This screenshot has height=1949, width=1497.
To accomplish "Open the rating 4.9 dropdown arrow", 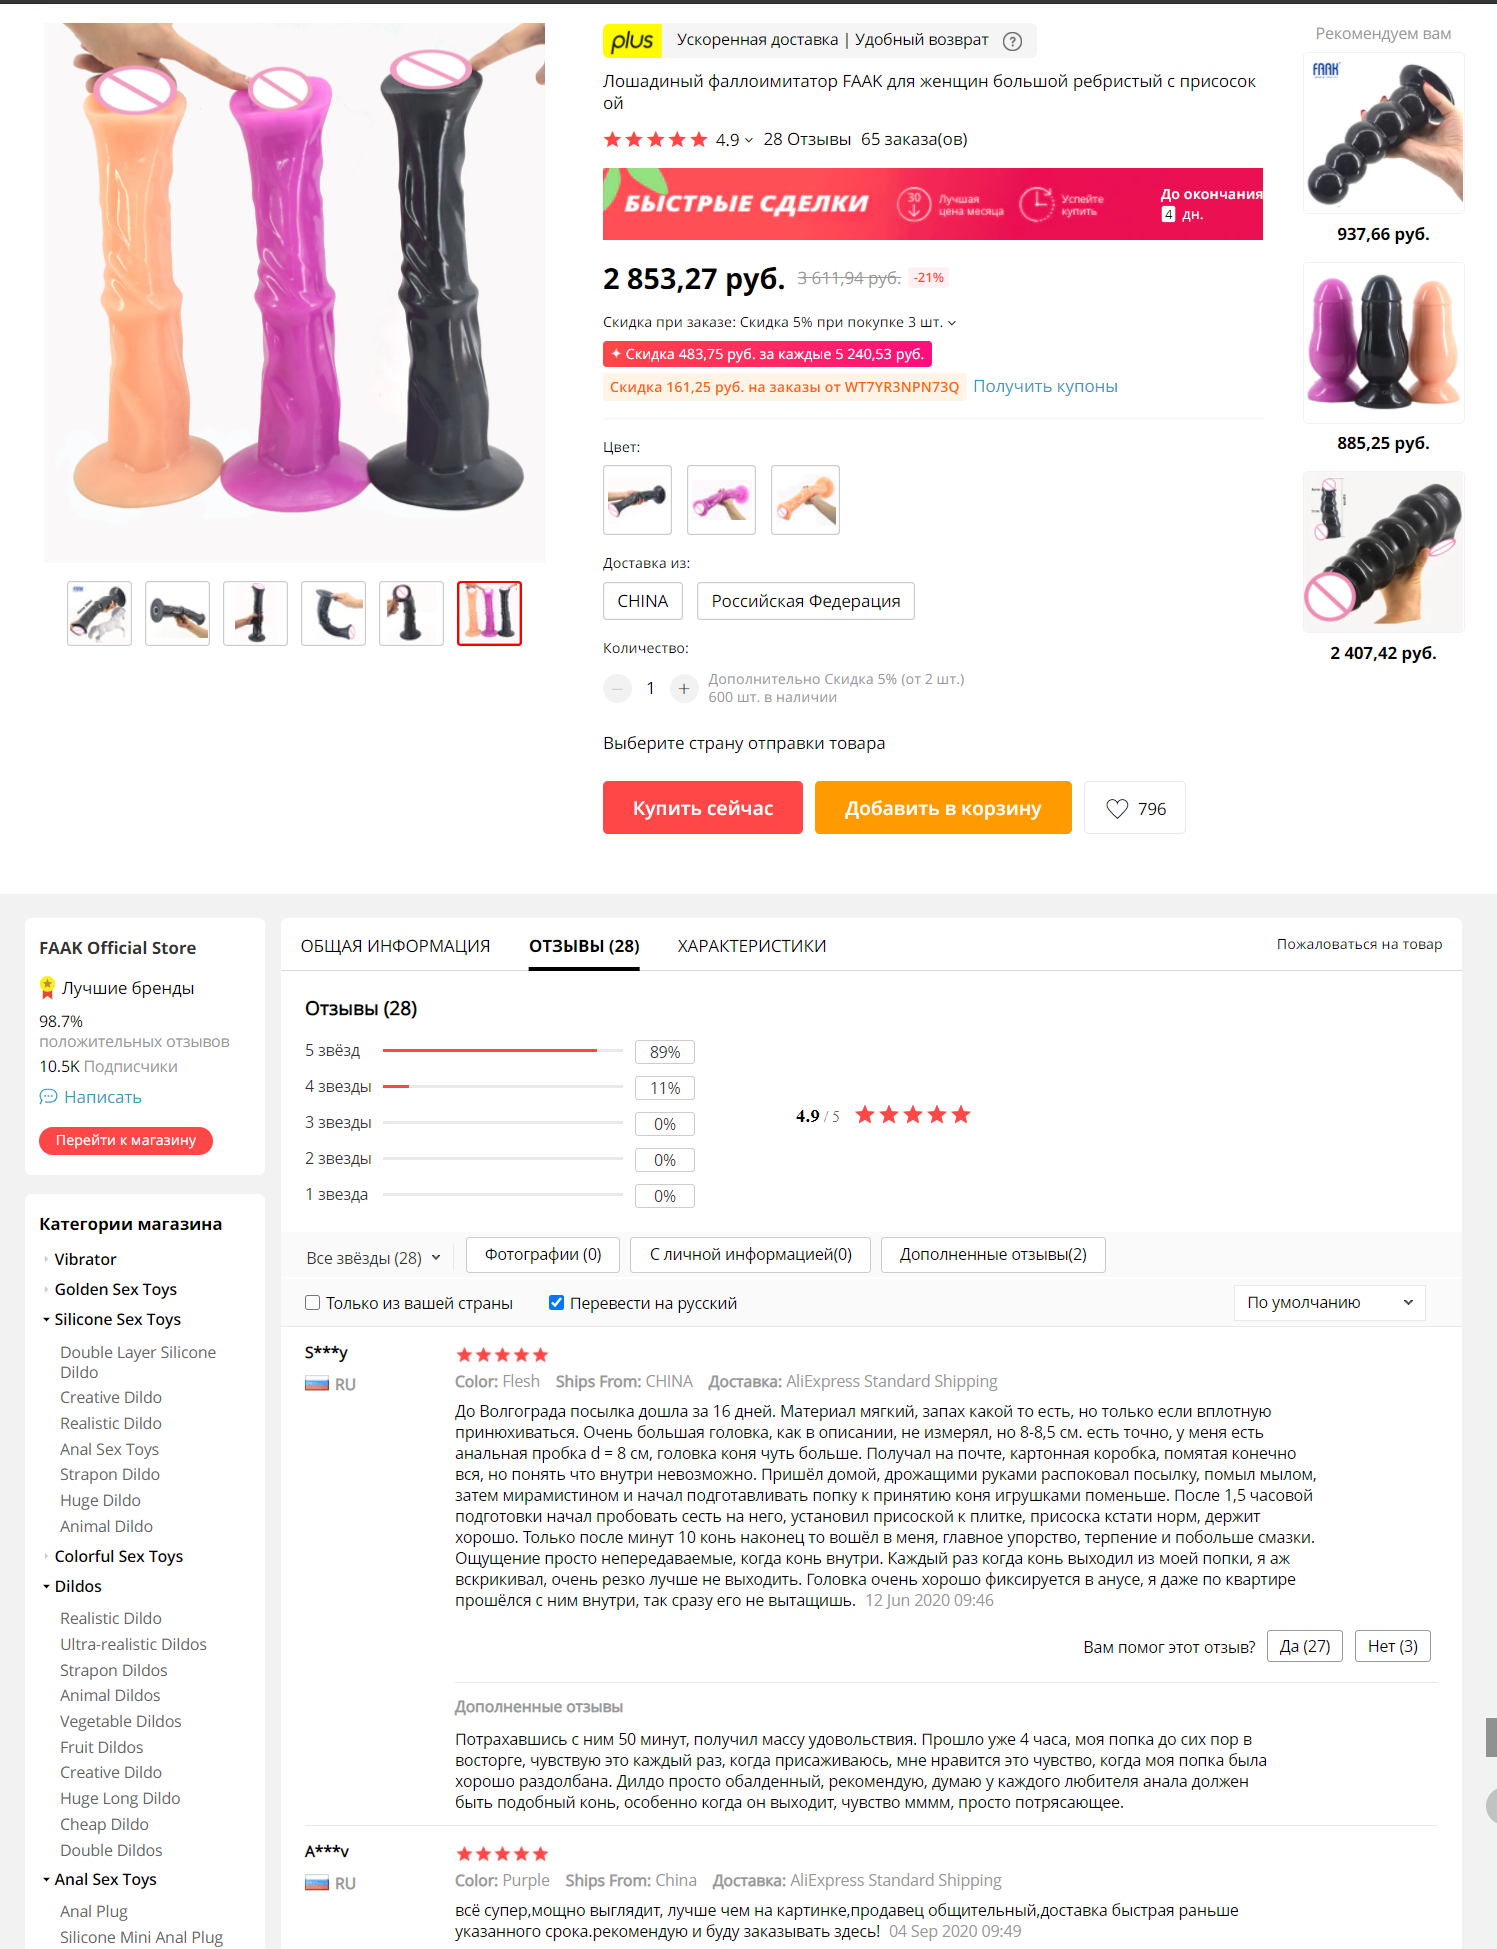I will 749,140.
